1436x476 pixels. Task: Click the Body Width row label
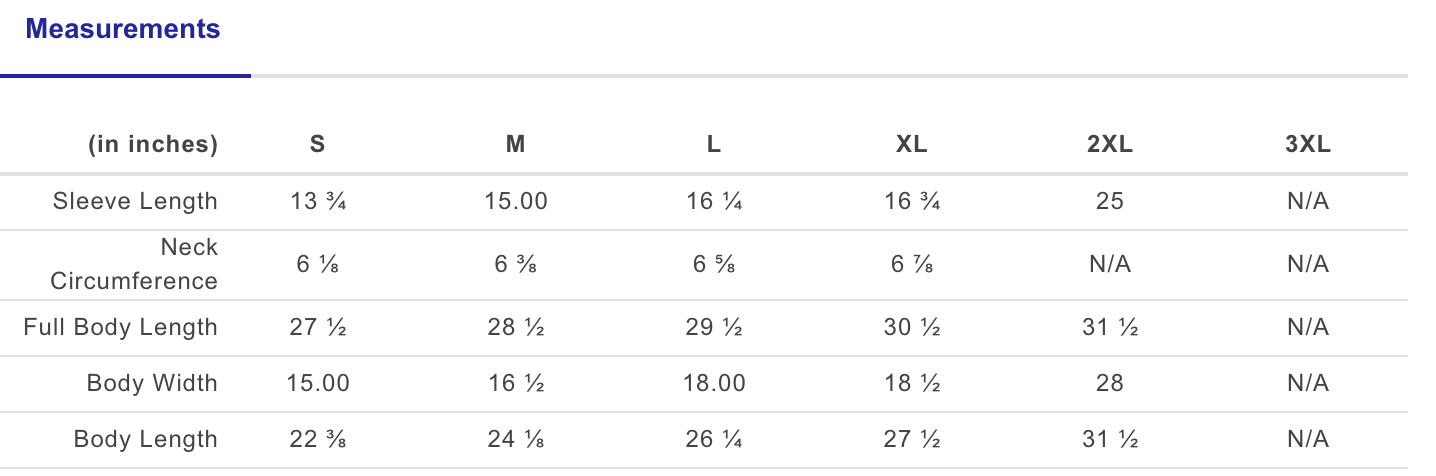click(x=152, y=383)
